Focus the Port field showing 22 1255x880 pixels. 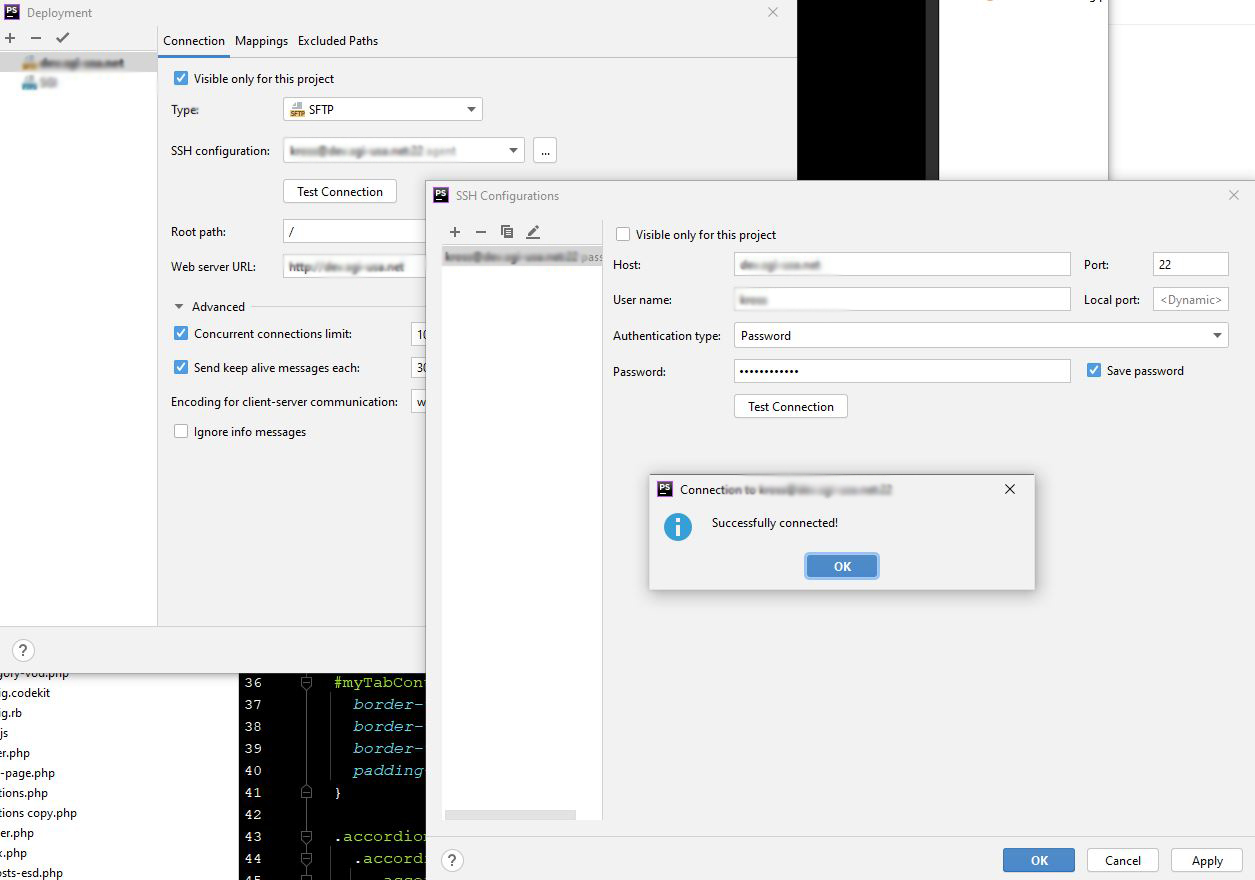(x=1190, y=264)
